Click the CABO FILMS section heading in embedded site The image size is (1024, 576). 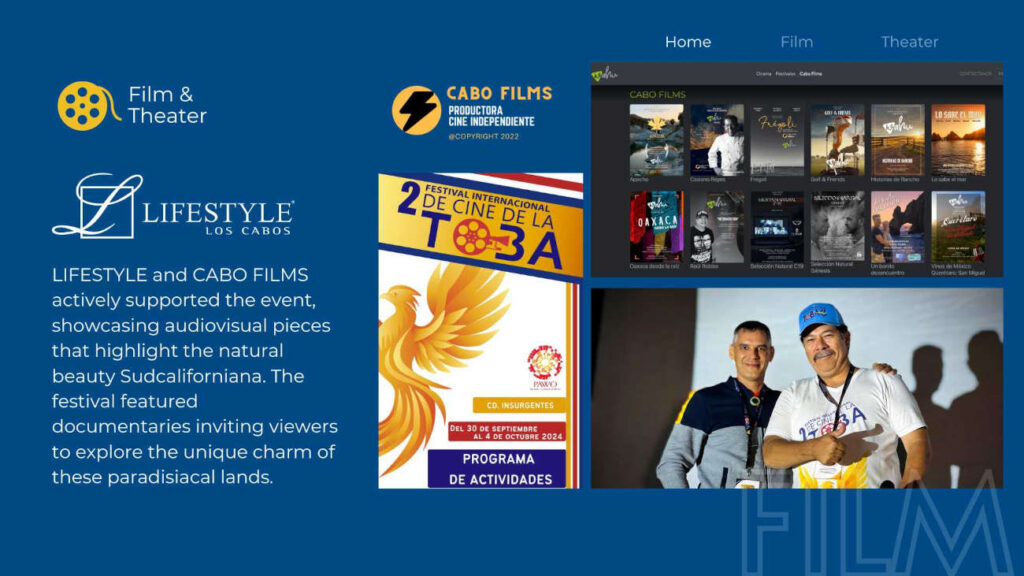(657, 95)
